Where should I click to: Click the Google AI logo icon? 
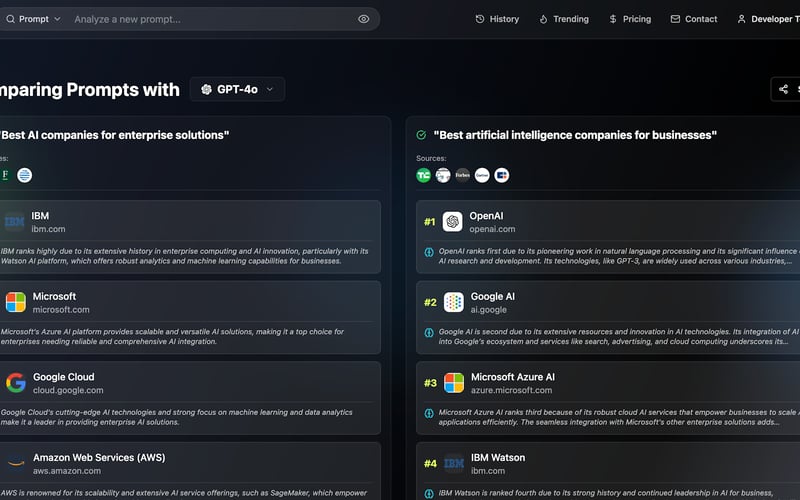tap(454, 303)
